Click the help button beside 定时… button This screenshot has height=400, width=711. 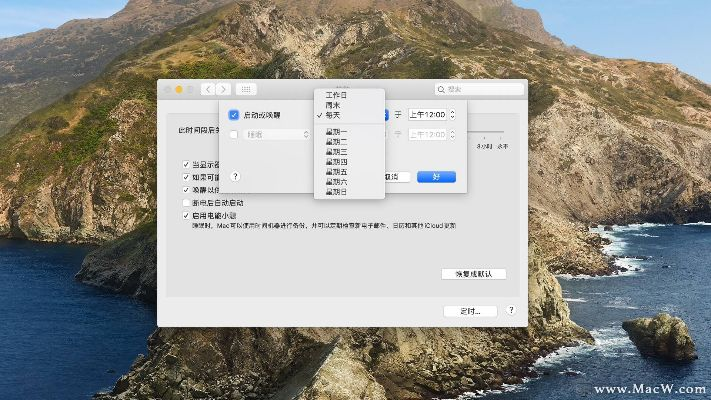click(511, 311)
